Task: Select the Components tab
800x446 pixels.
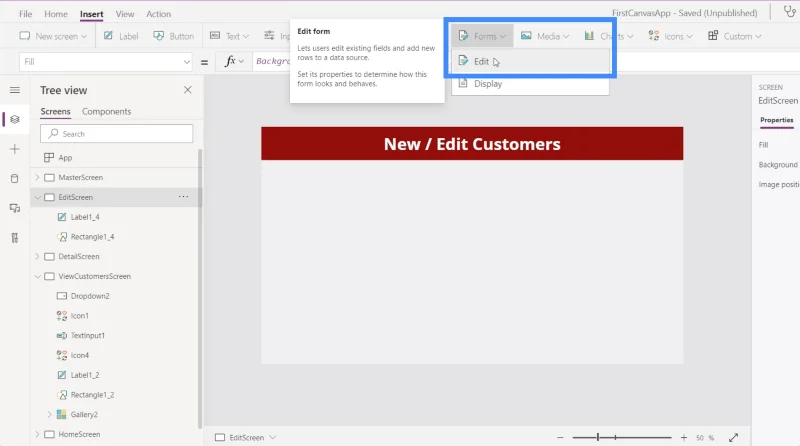Action: pyautogui.click(x=106, y=111)
